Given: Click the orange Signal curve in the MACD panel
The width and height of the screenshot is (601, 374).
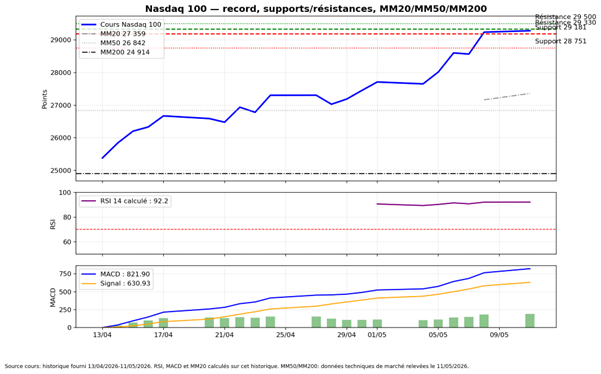Looking at the screenshot, I should tap(316, 306).
